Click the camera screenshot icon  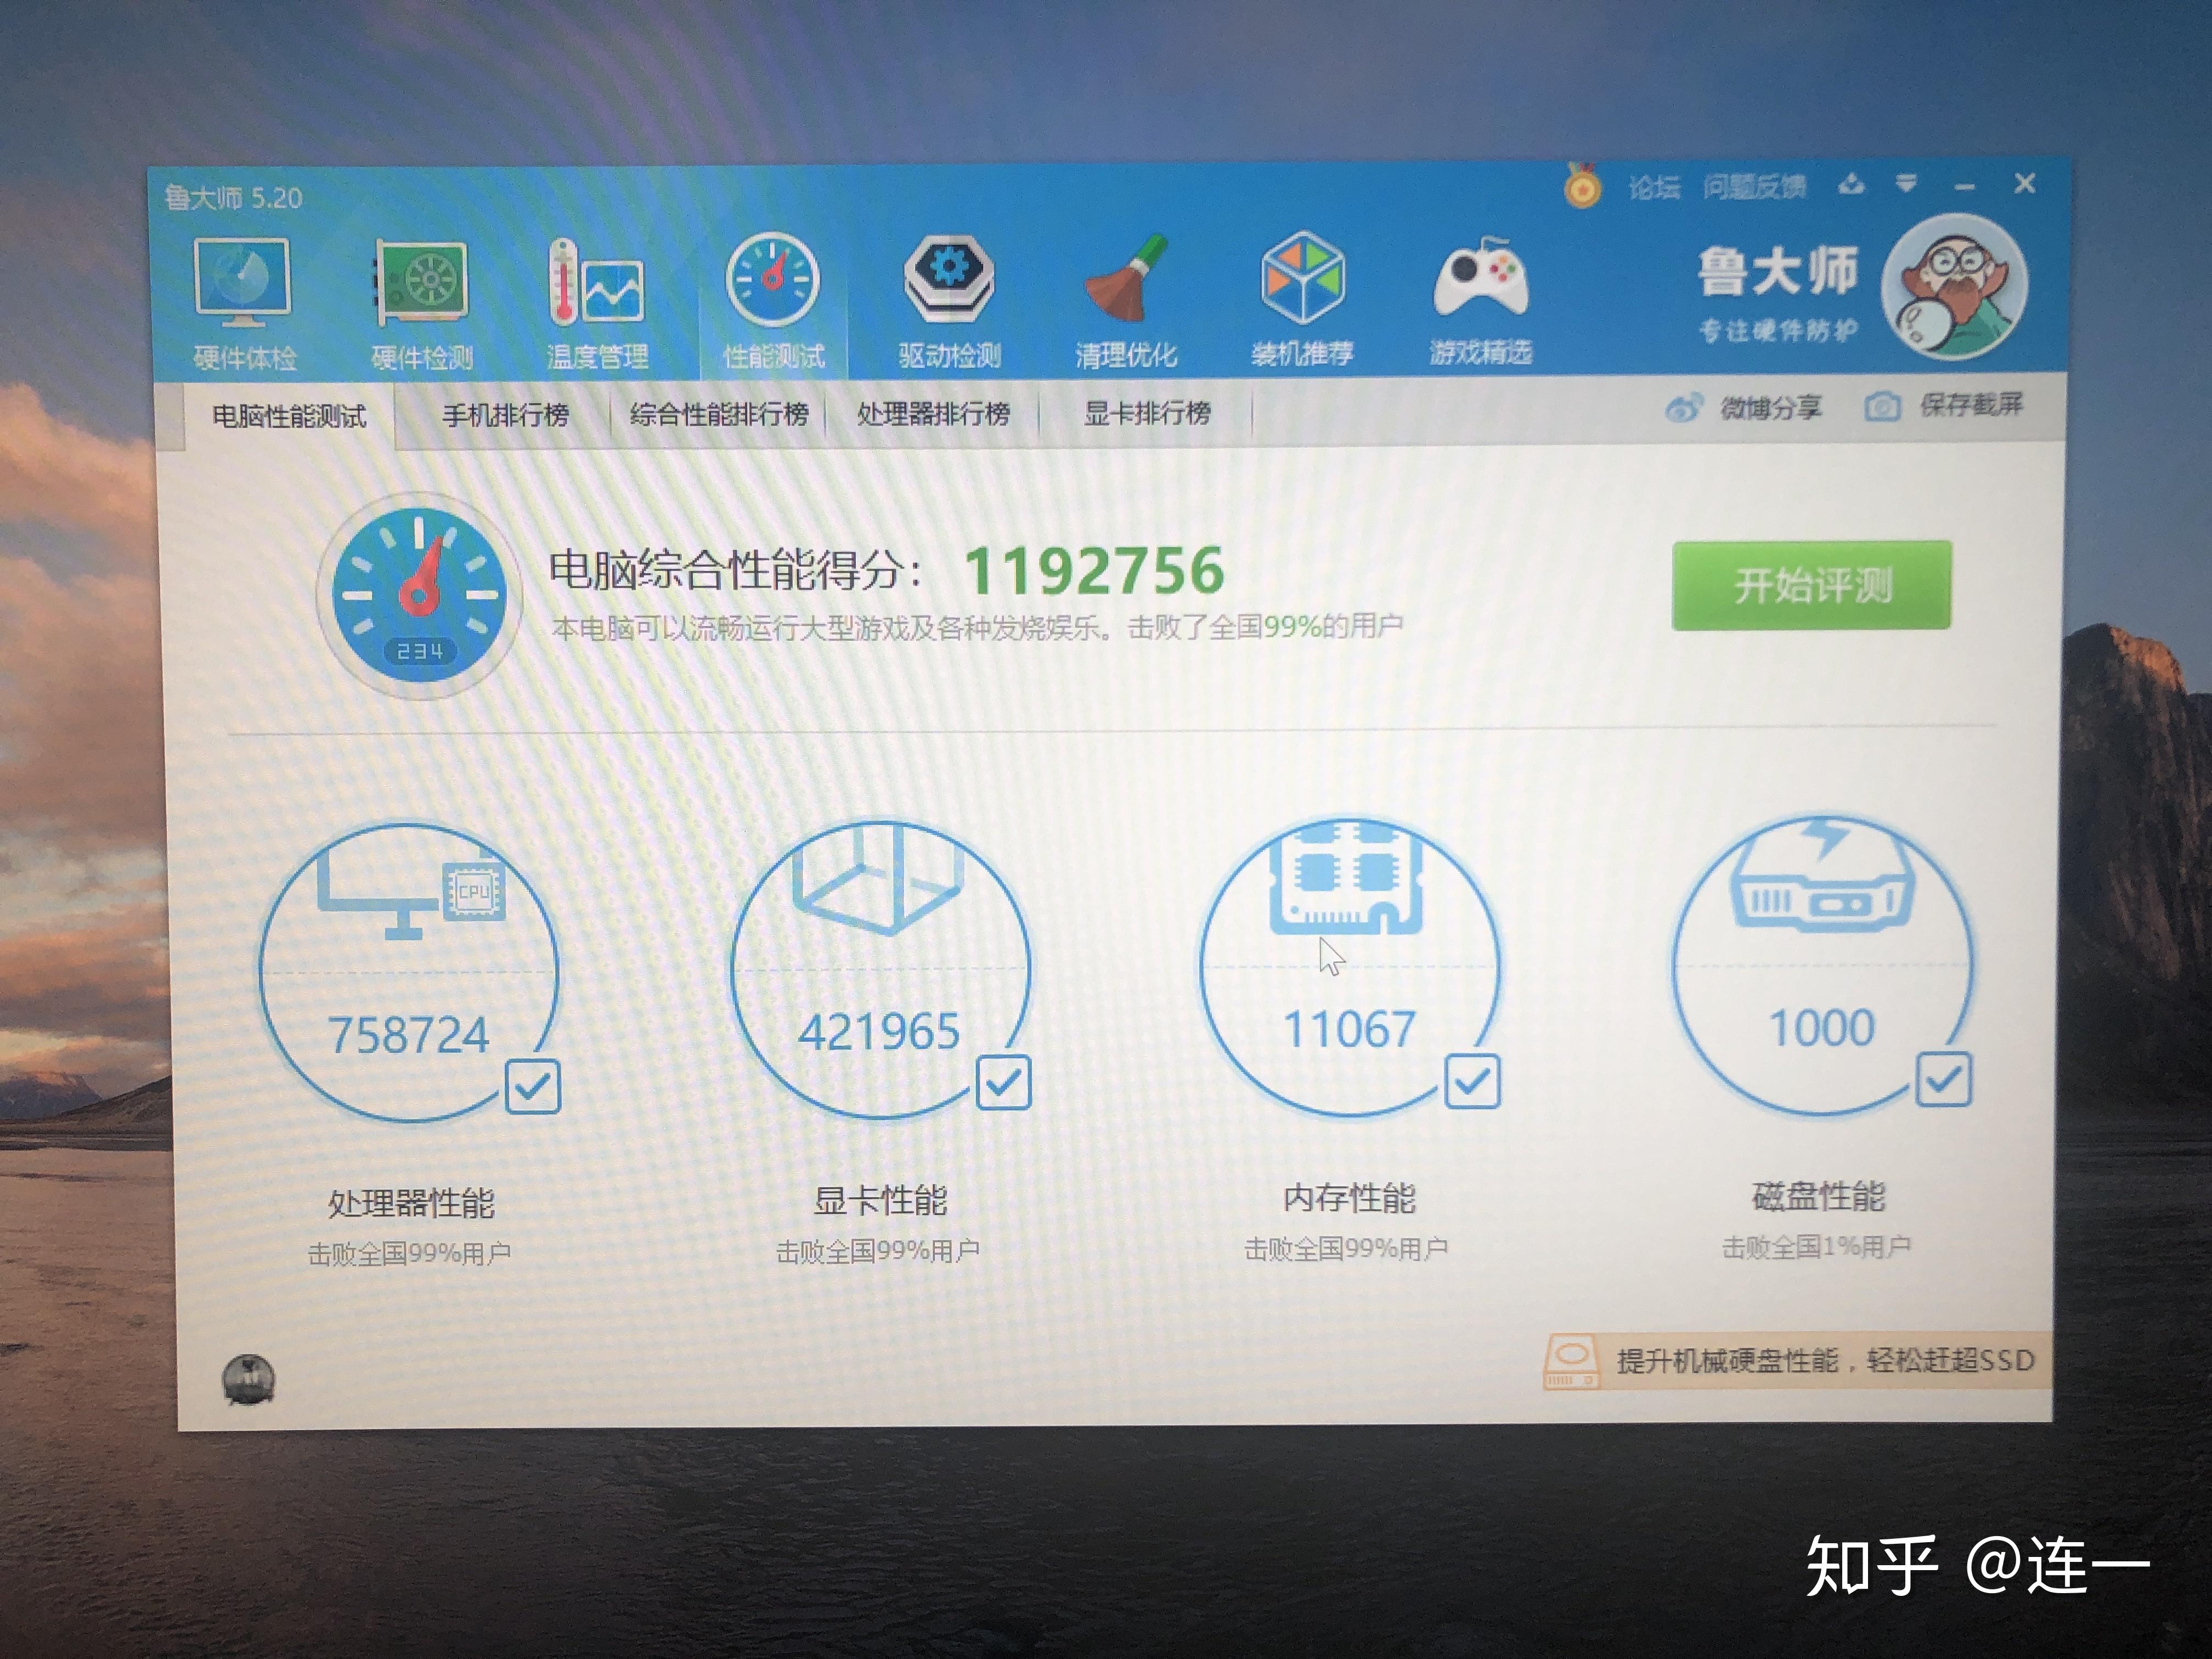pyautogui.click(x=1882, y=406)
